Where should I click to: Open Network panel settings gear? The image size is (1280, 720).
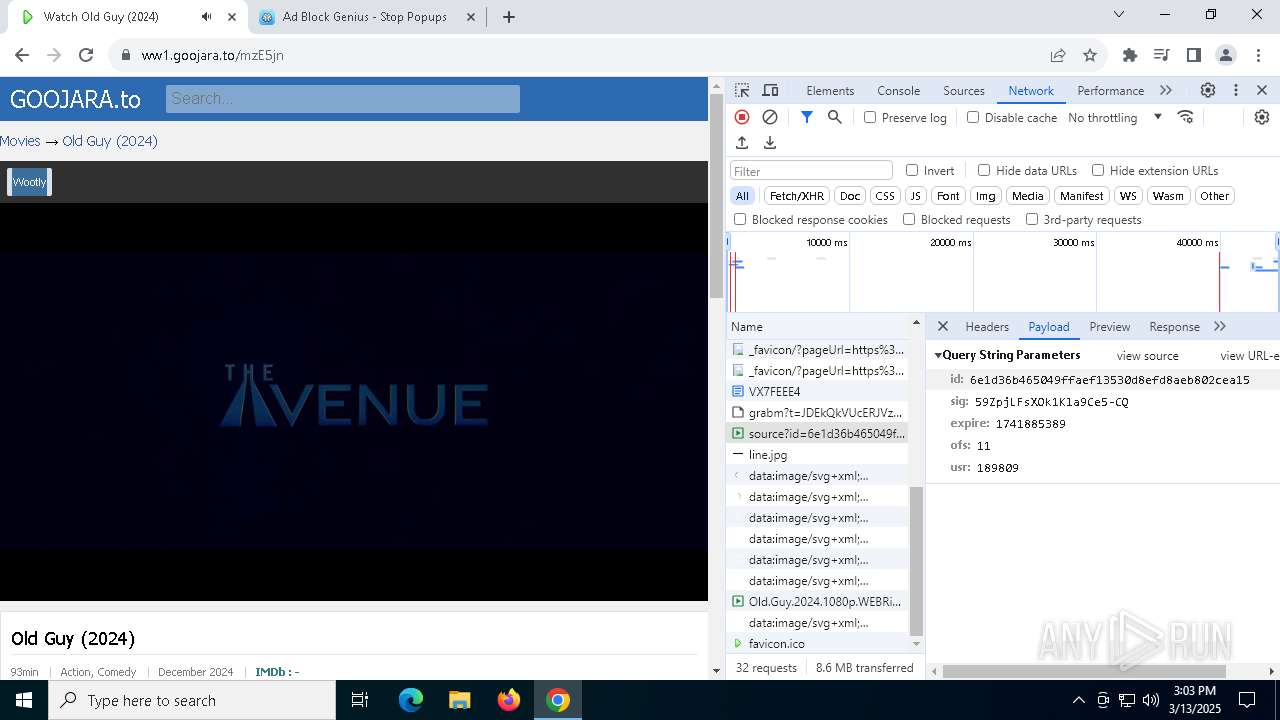point(1262,117)
